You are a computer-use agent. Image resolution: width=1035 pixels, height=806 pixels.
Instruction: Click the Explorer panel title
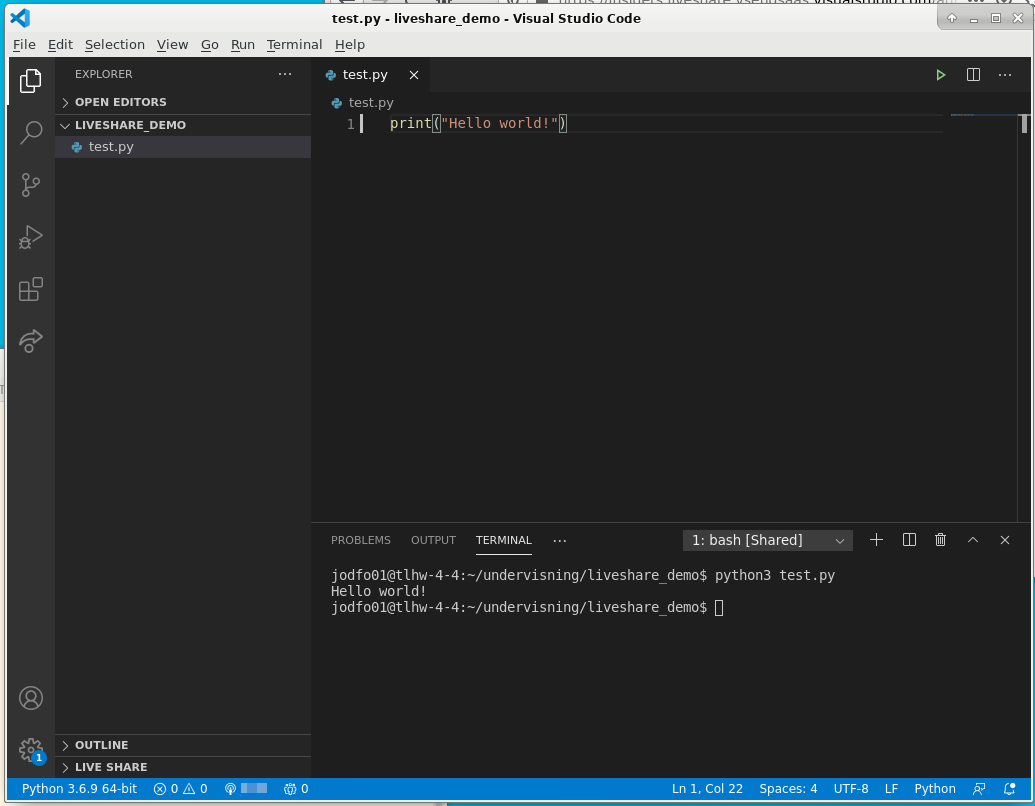point(104,74)
